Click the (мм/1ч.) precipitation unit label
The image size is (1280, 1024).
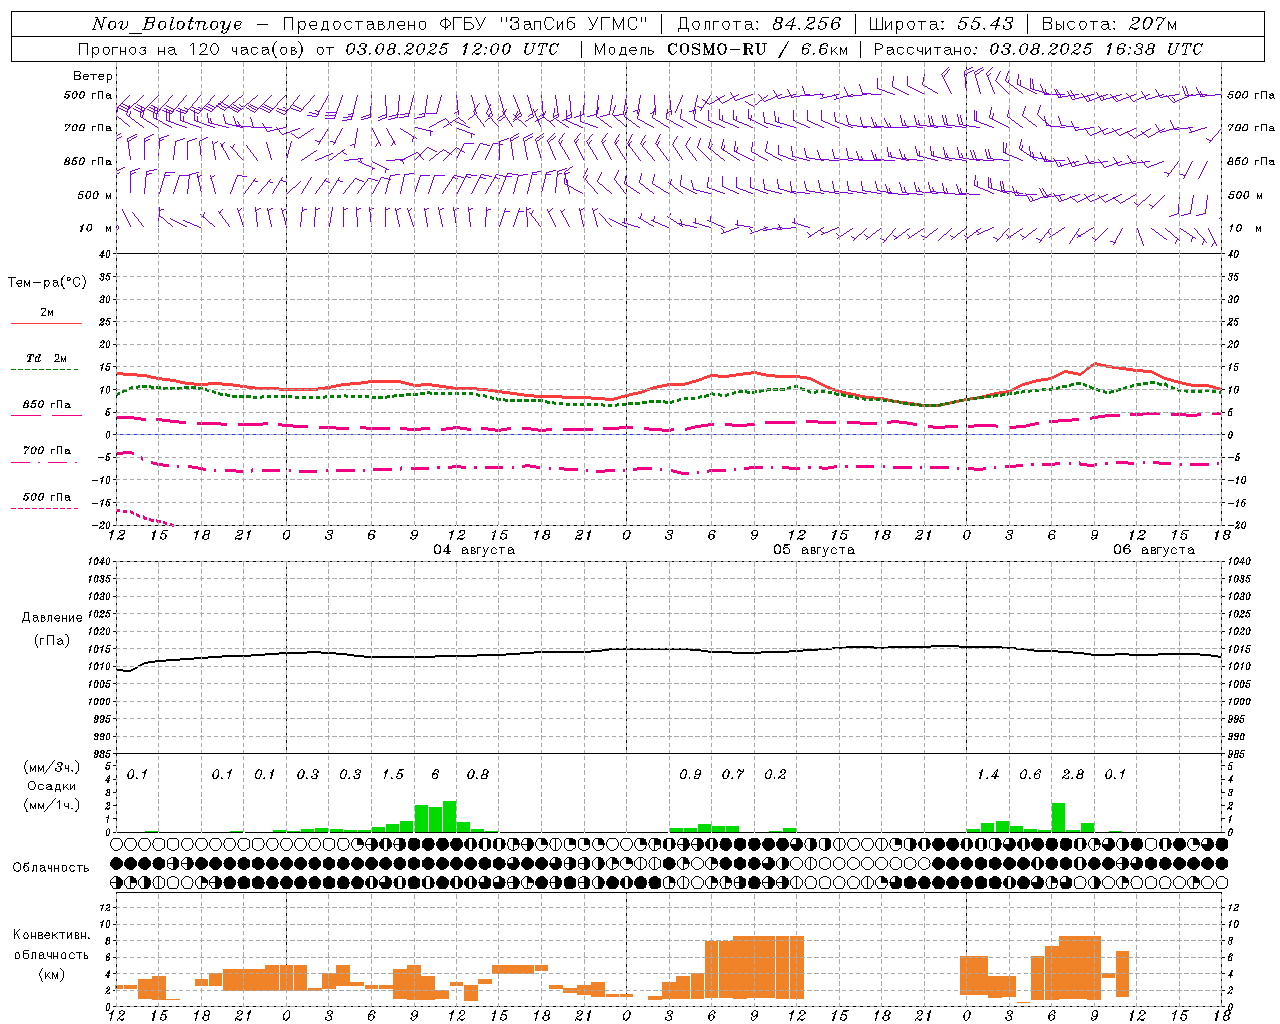coord(51,805)
